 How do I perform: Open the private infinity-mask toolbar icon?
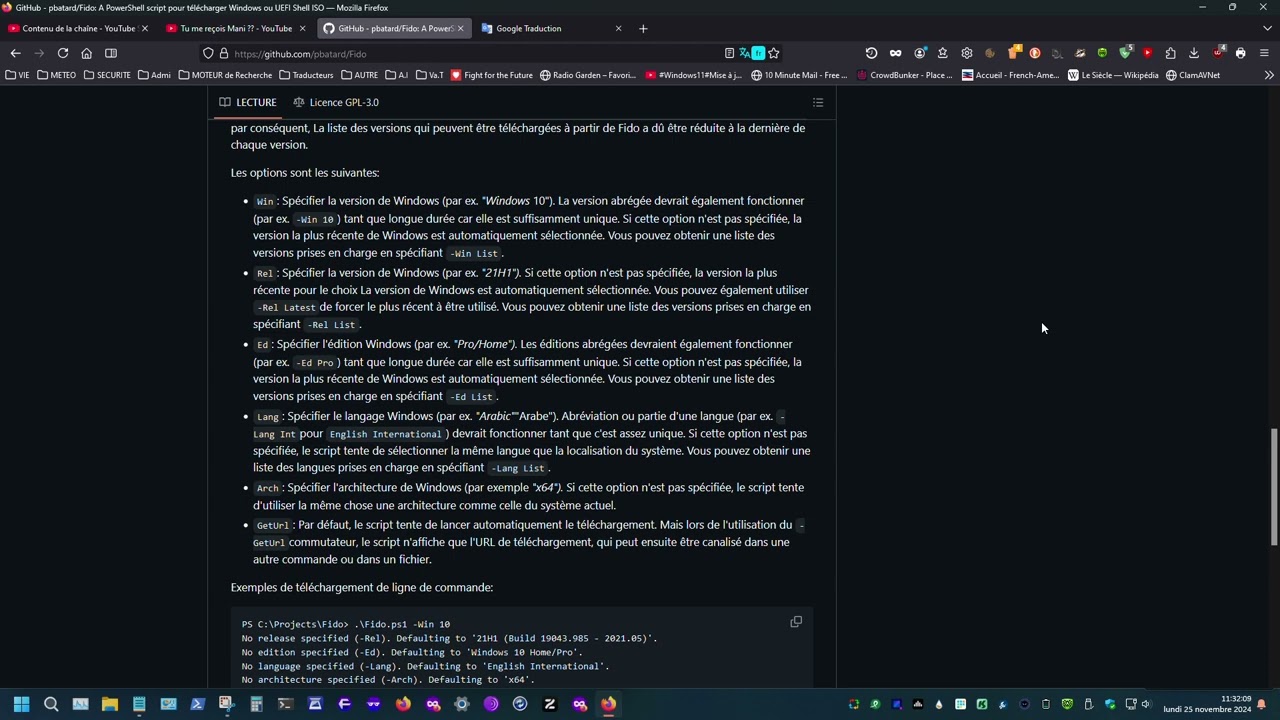pos(895,53)
